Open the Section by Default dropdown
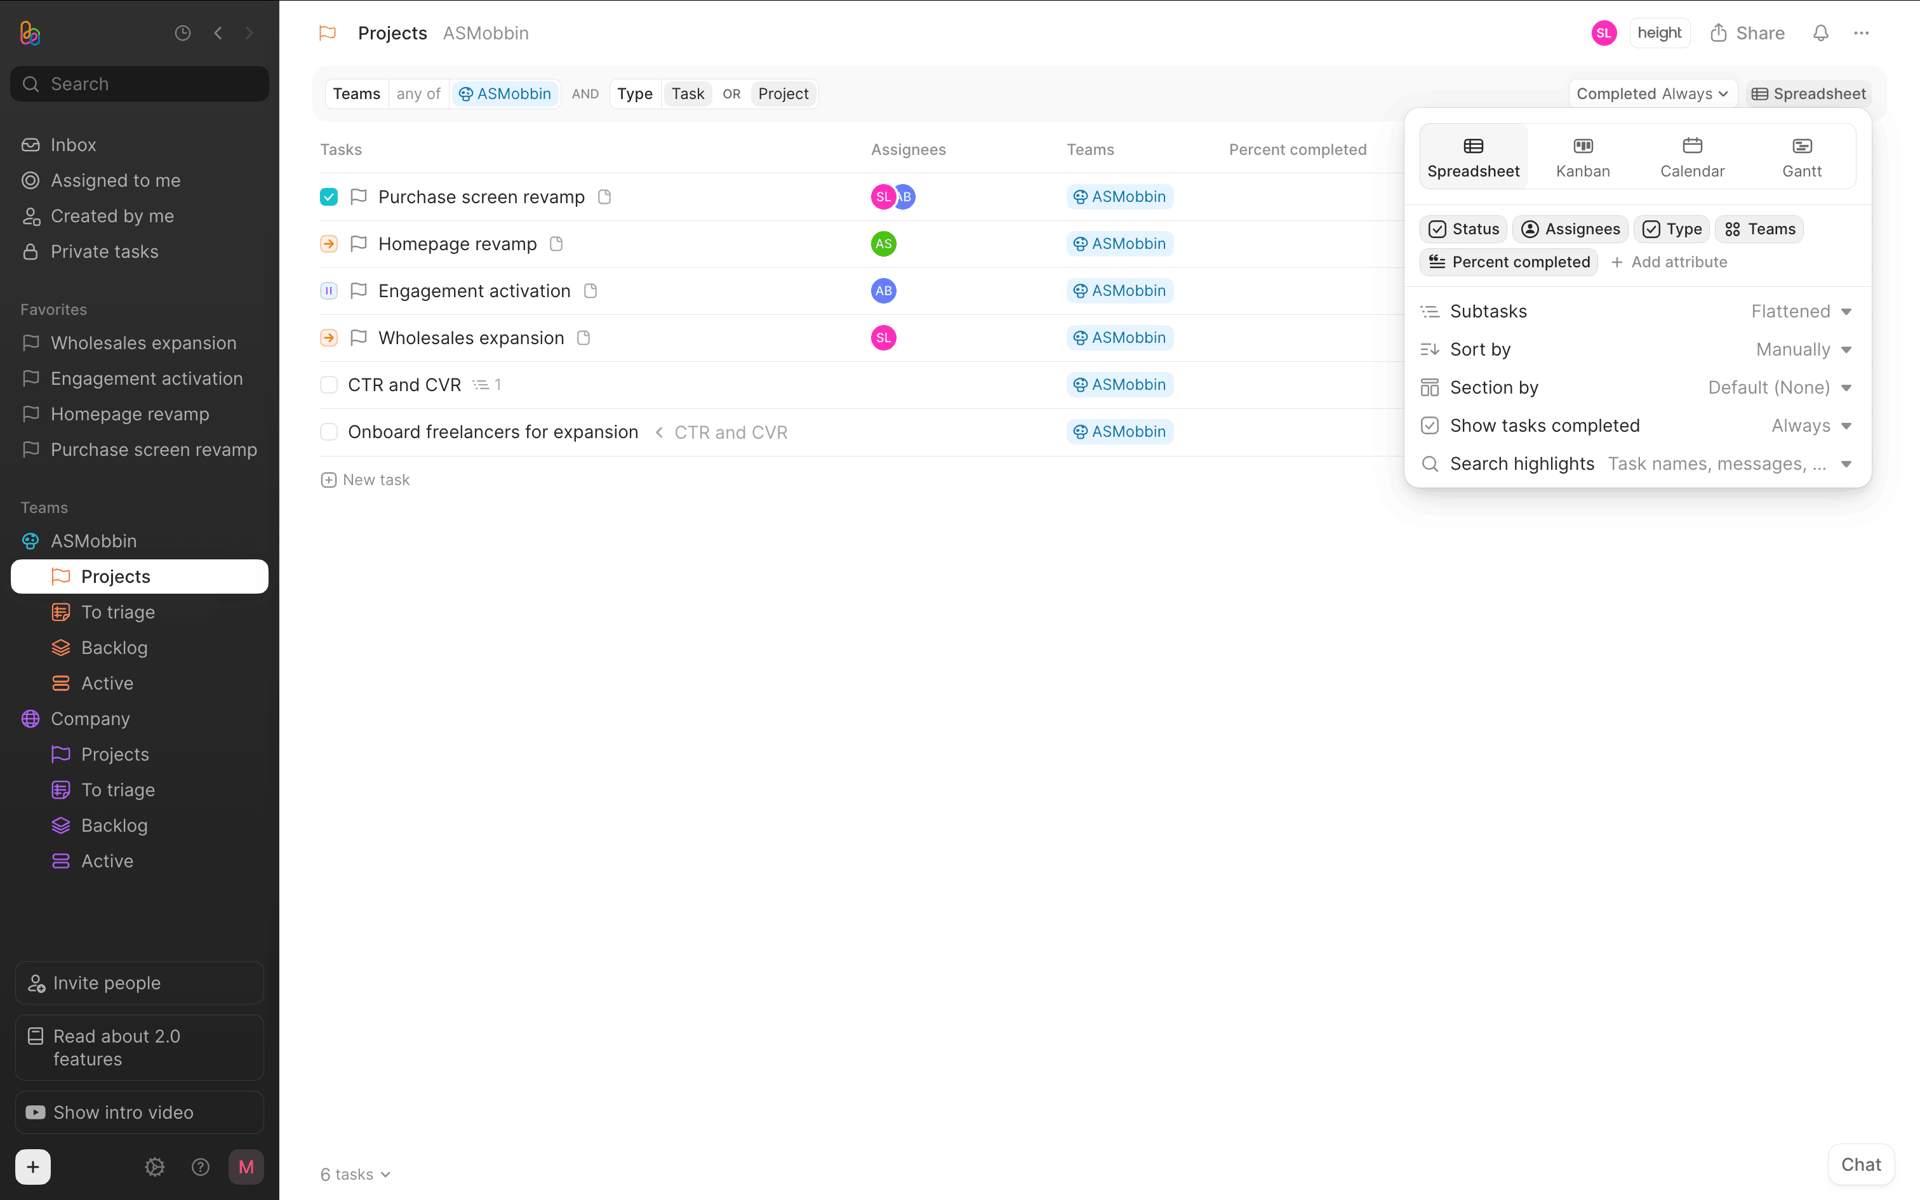 point(1780,387)
